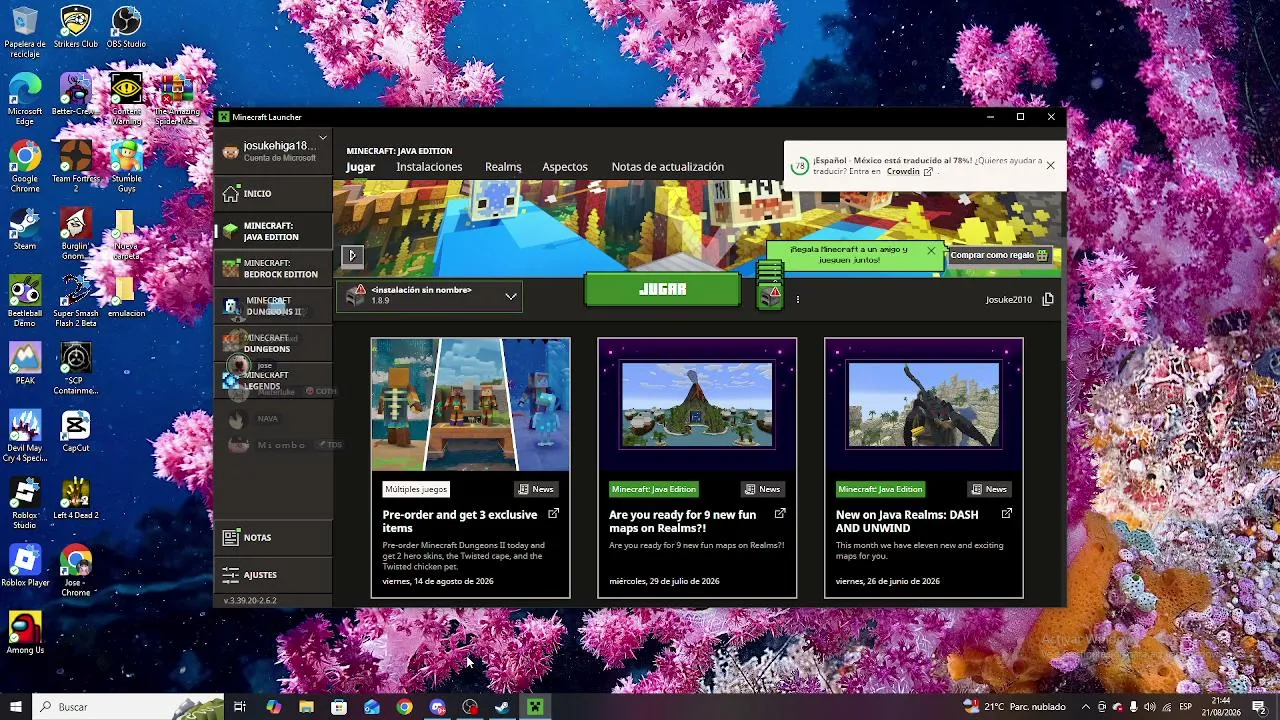Open the taskbar weather widget 21°C
Screen dimensions: 1280x720
tap(1014, 707)
